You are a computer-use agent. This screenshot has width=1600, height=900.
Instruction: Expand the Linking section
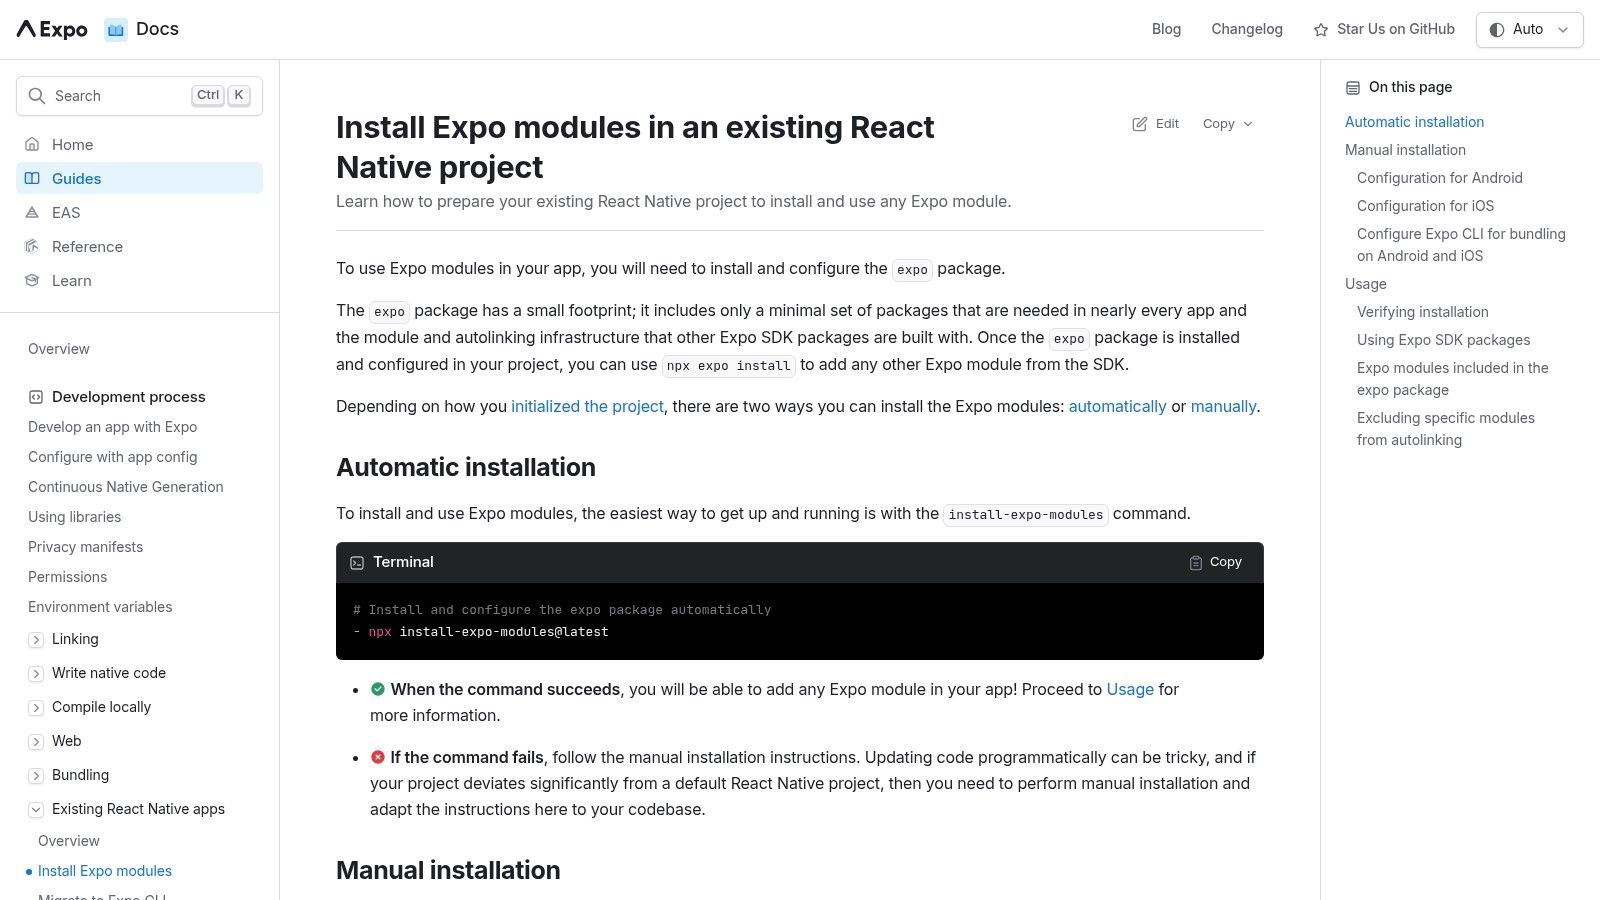pos(36,640)
